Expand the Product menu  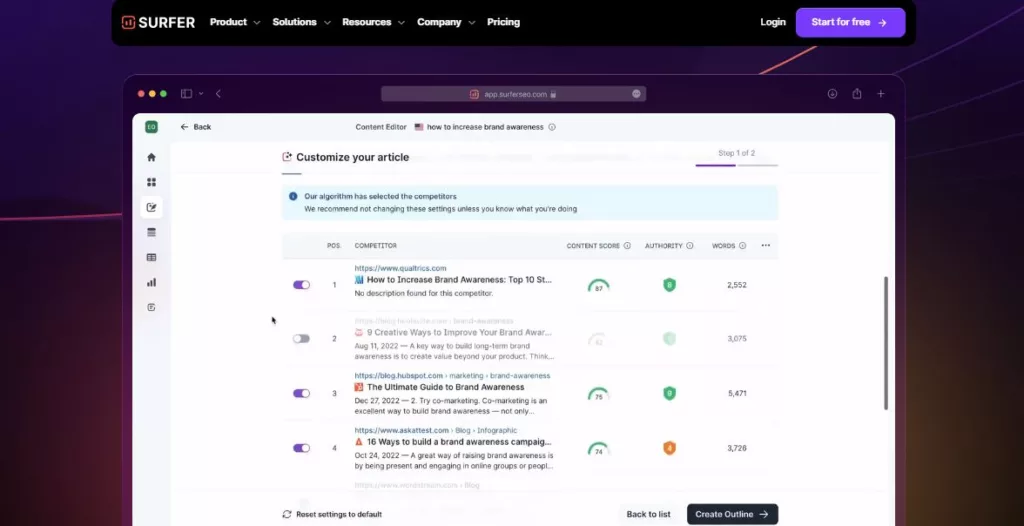tap(234, 22)
